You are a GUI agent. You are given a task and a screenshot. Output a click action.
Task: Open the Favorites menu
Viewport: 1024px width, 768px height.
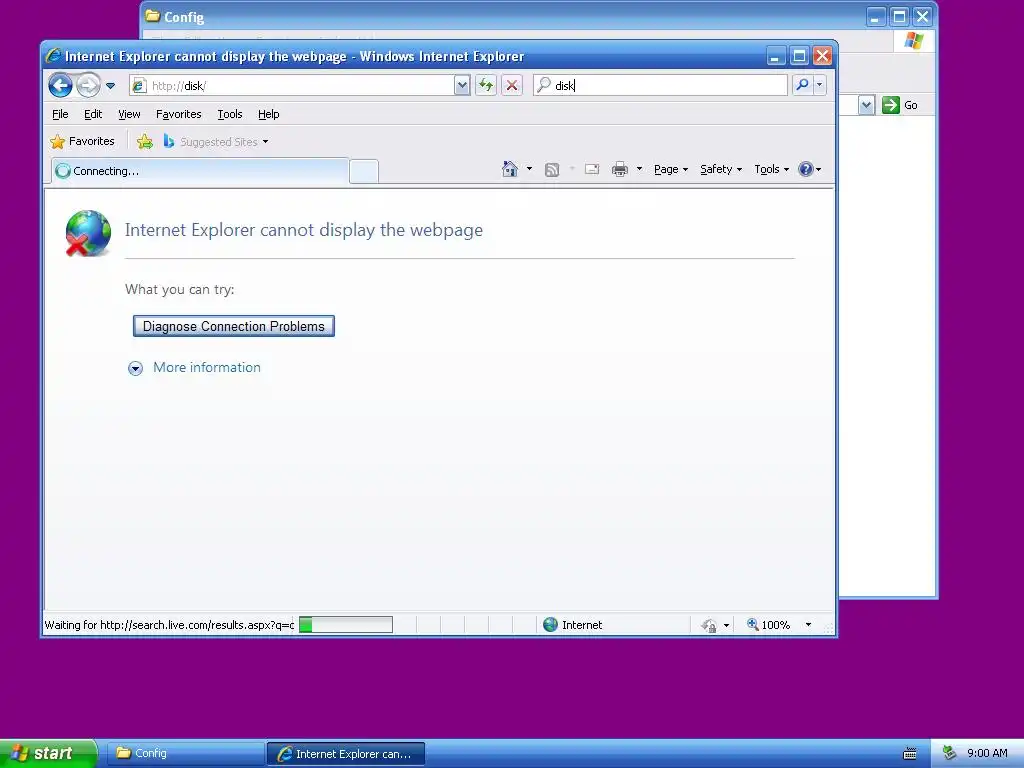coord(178,114)
